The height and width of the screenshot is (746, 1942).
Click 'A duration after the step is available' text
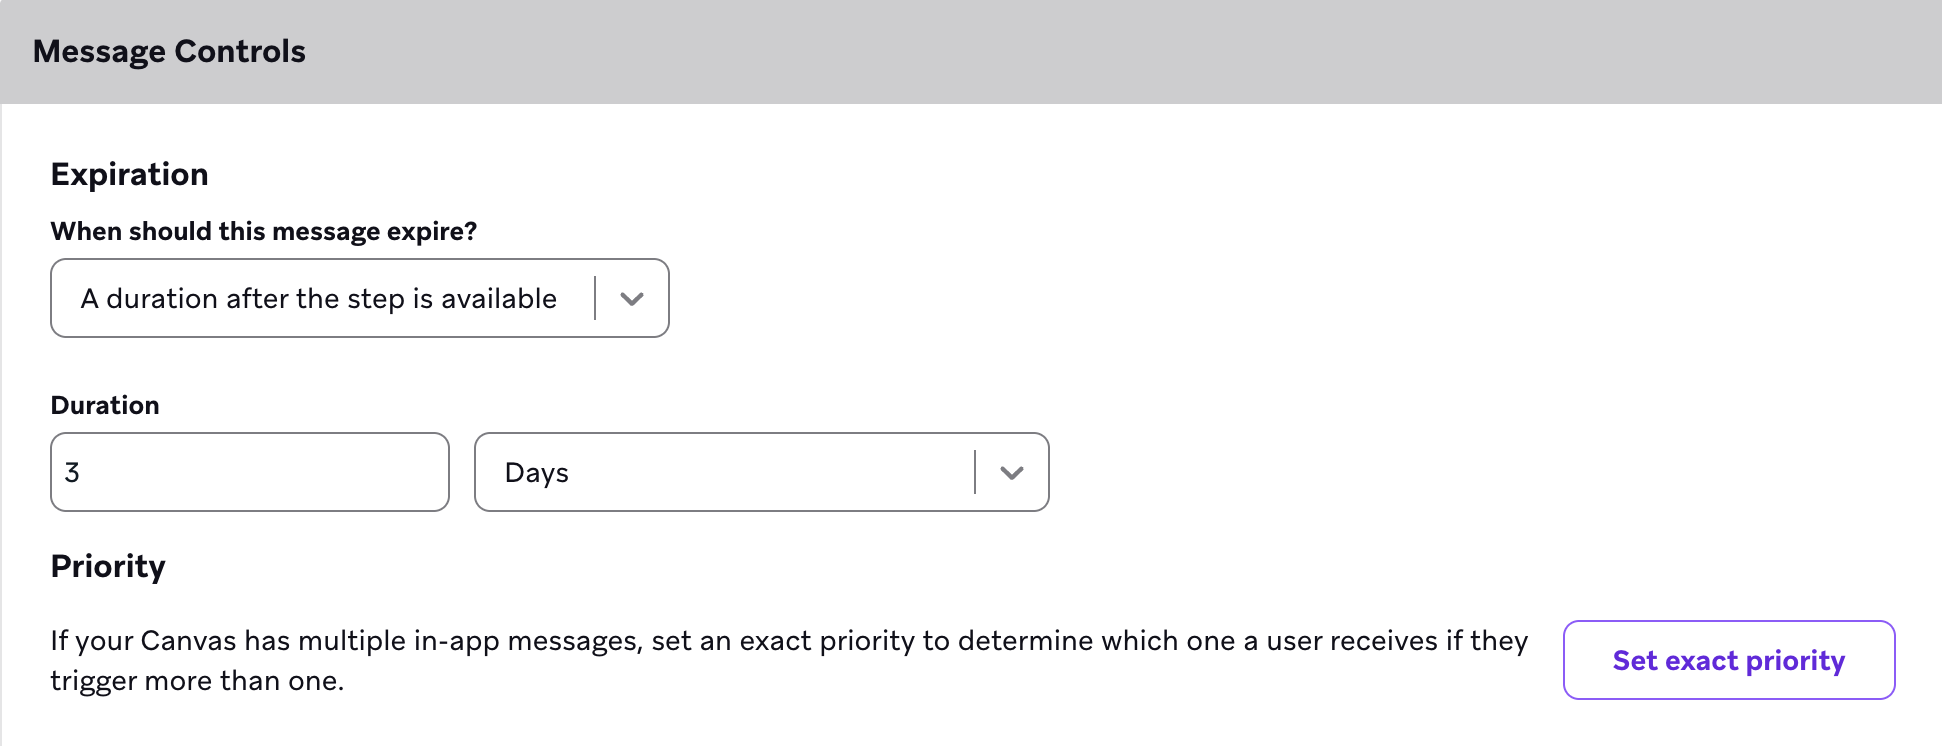click(x=319, y=298)
